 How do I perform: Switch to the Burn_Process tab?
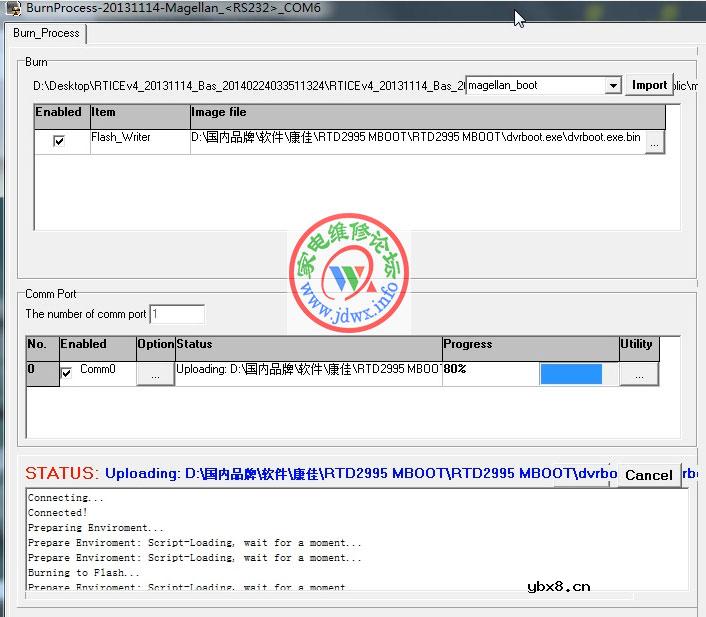(x=46, y=33)
